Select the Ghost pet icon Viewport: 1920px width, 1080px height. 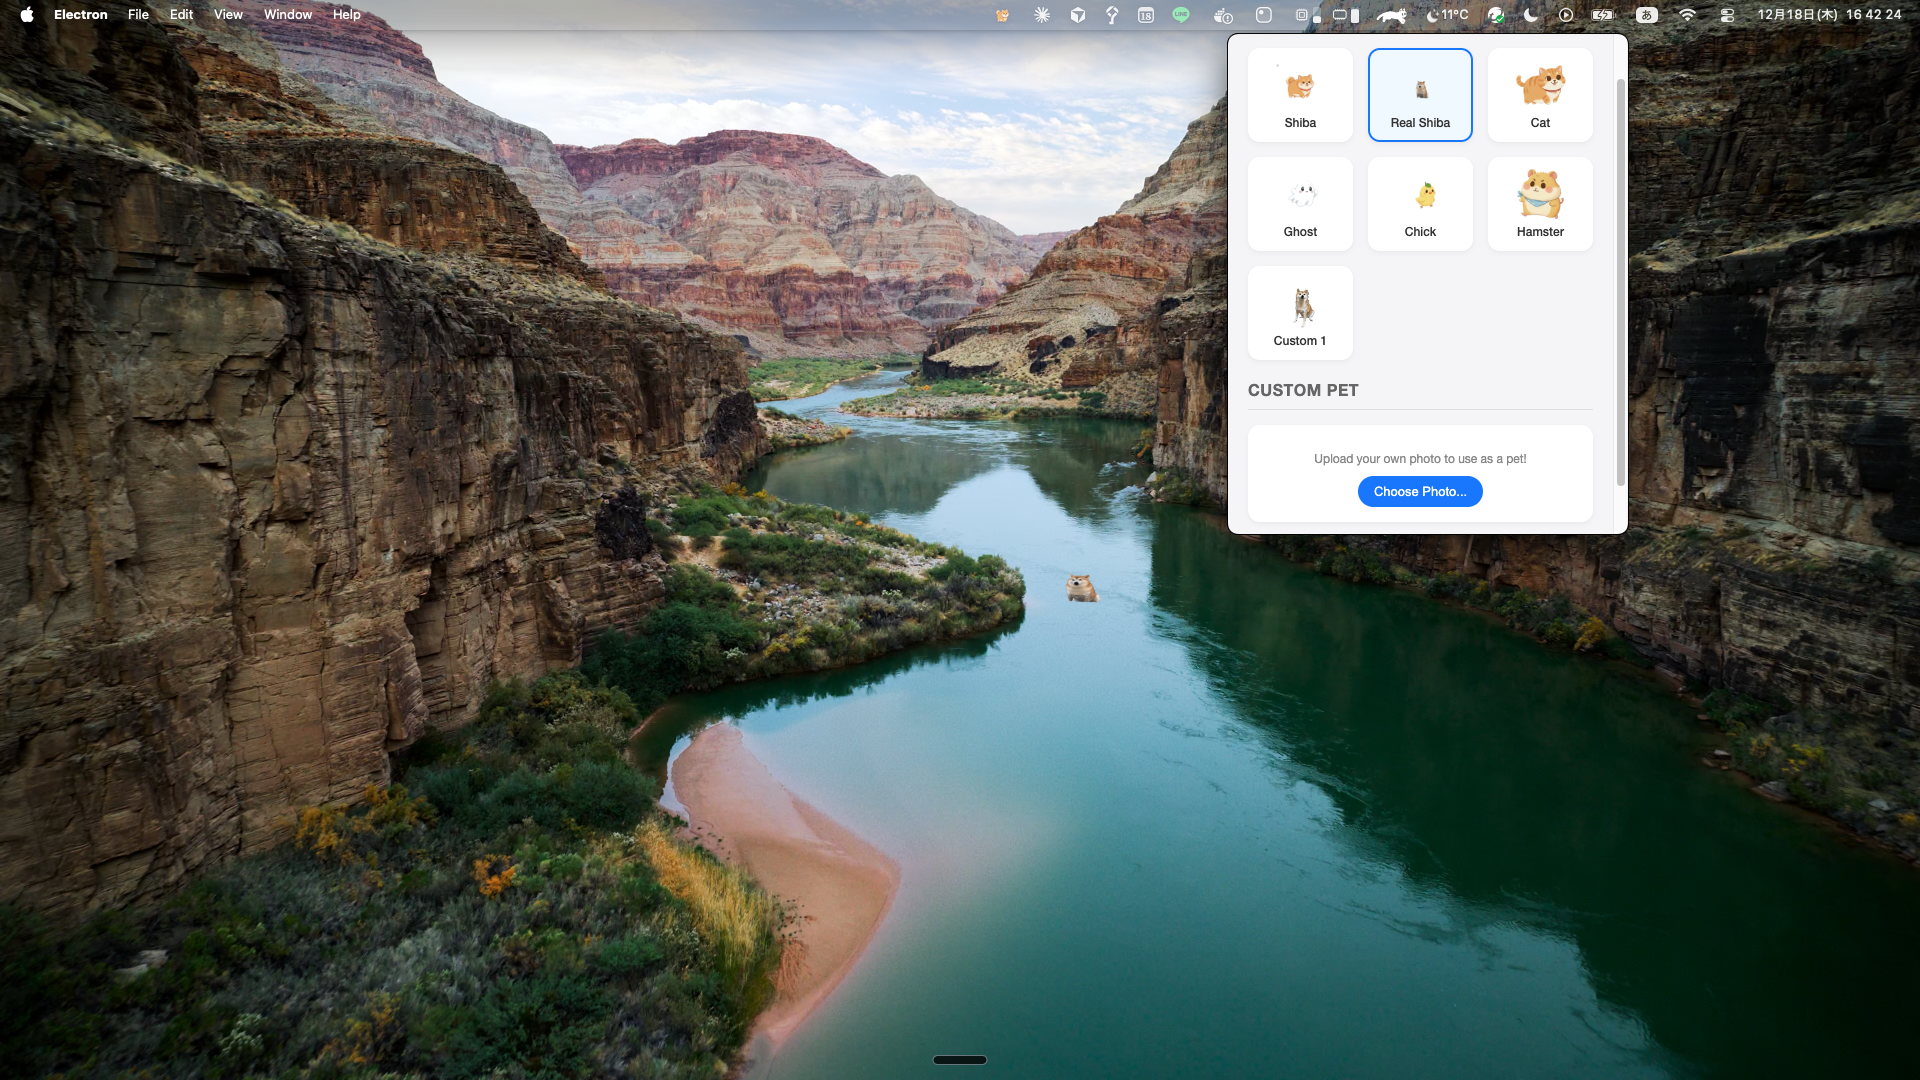point(1300,204)
